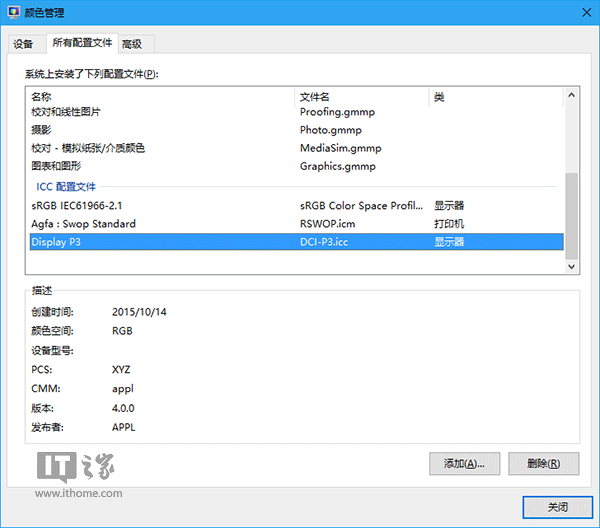This screenshot has width=600, height=528.
Task: Click the Photo.gmmp file name
Action: tap(331, 130)
